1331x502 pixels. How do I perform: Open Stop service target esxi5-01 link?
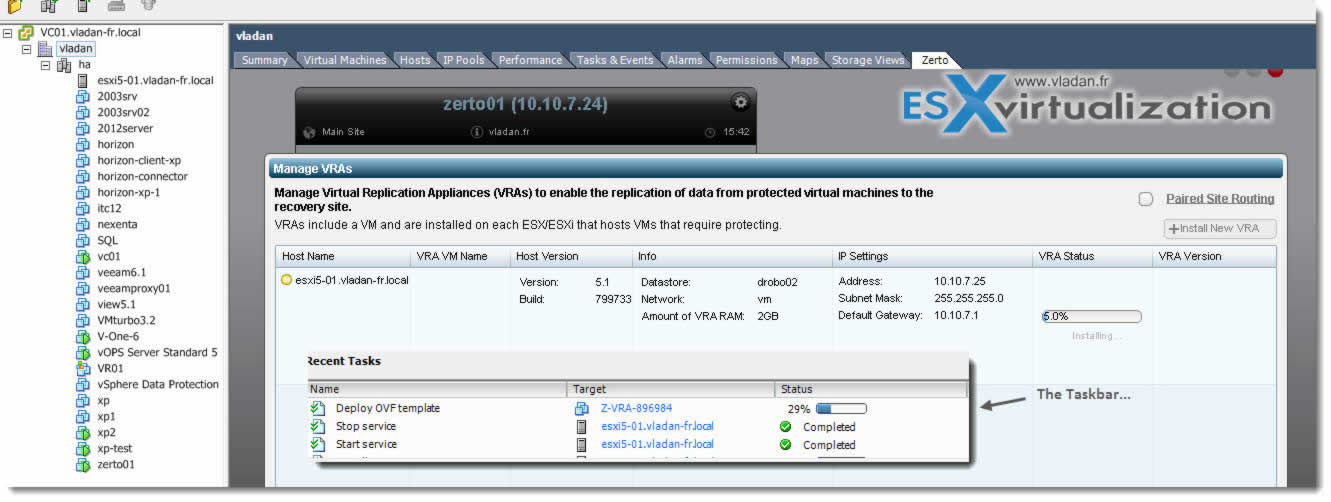coord(657,426)
